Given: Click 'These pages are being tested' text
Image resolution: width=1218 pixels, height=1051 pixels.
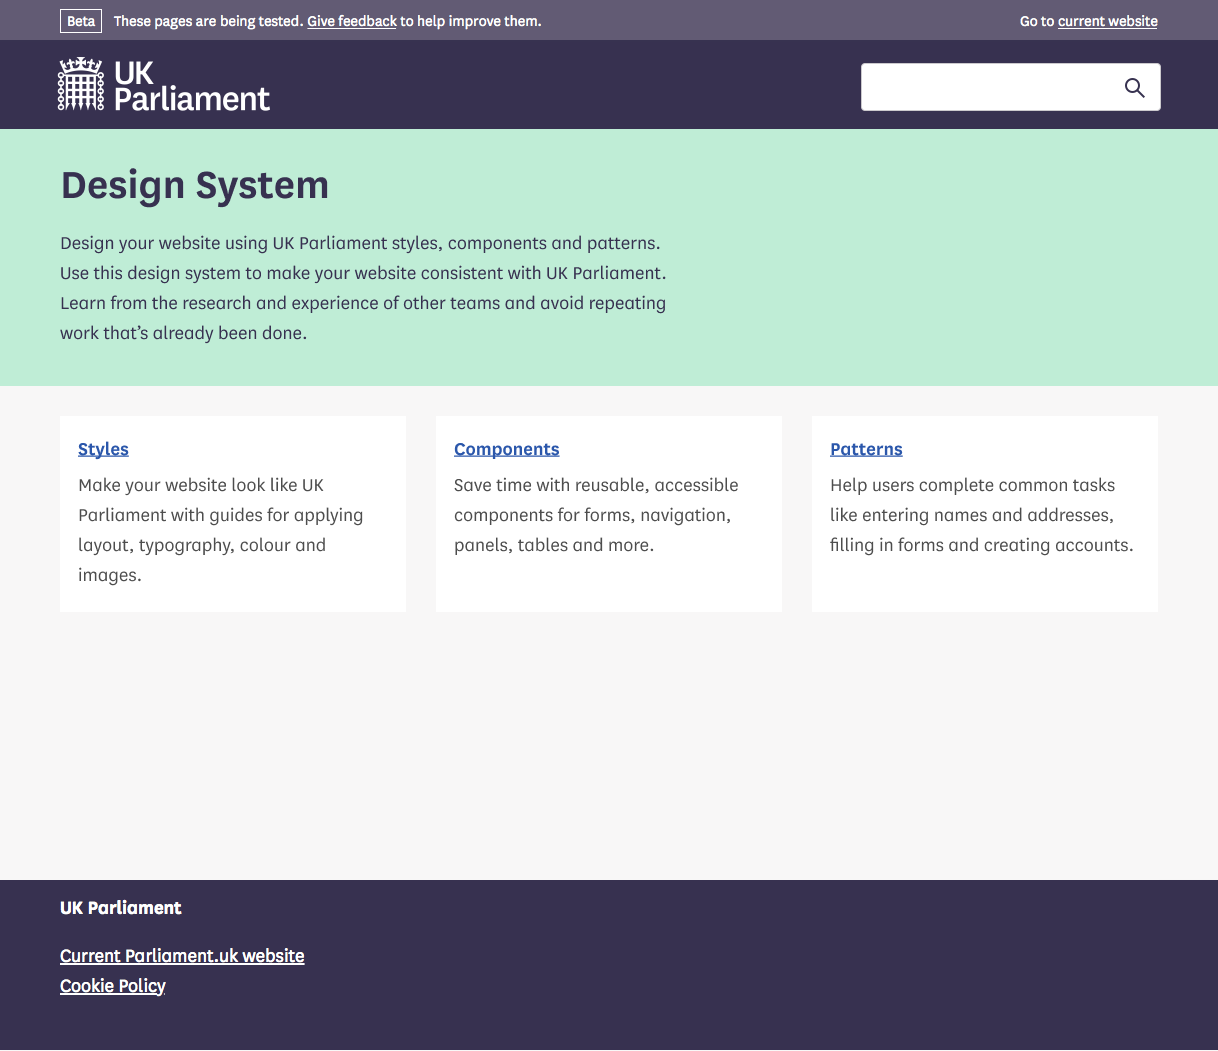Looking at the screenshot, I should tap(208, 21).
